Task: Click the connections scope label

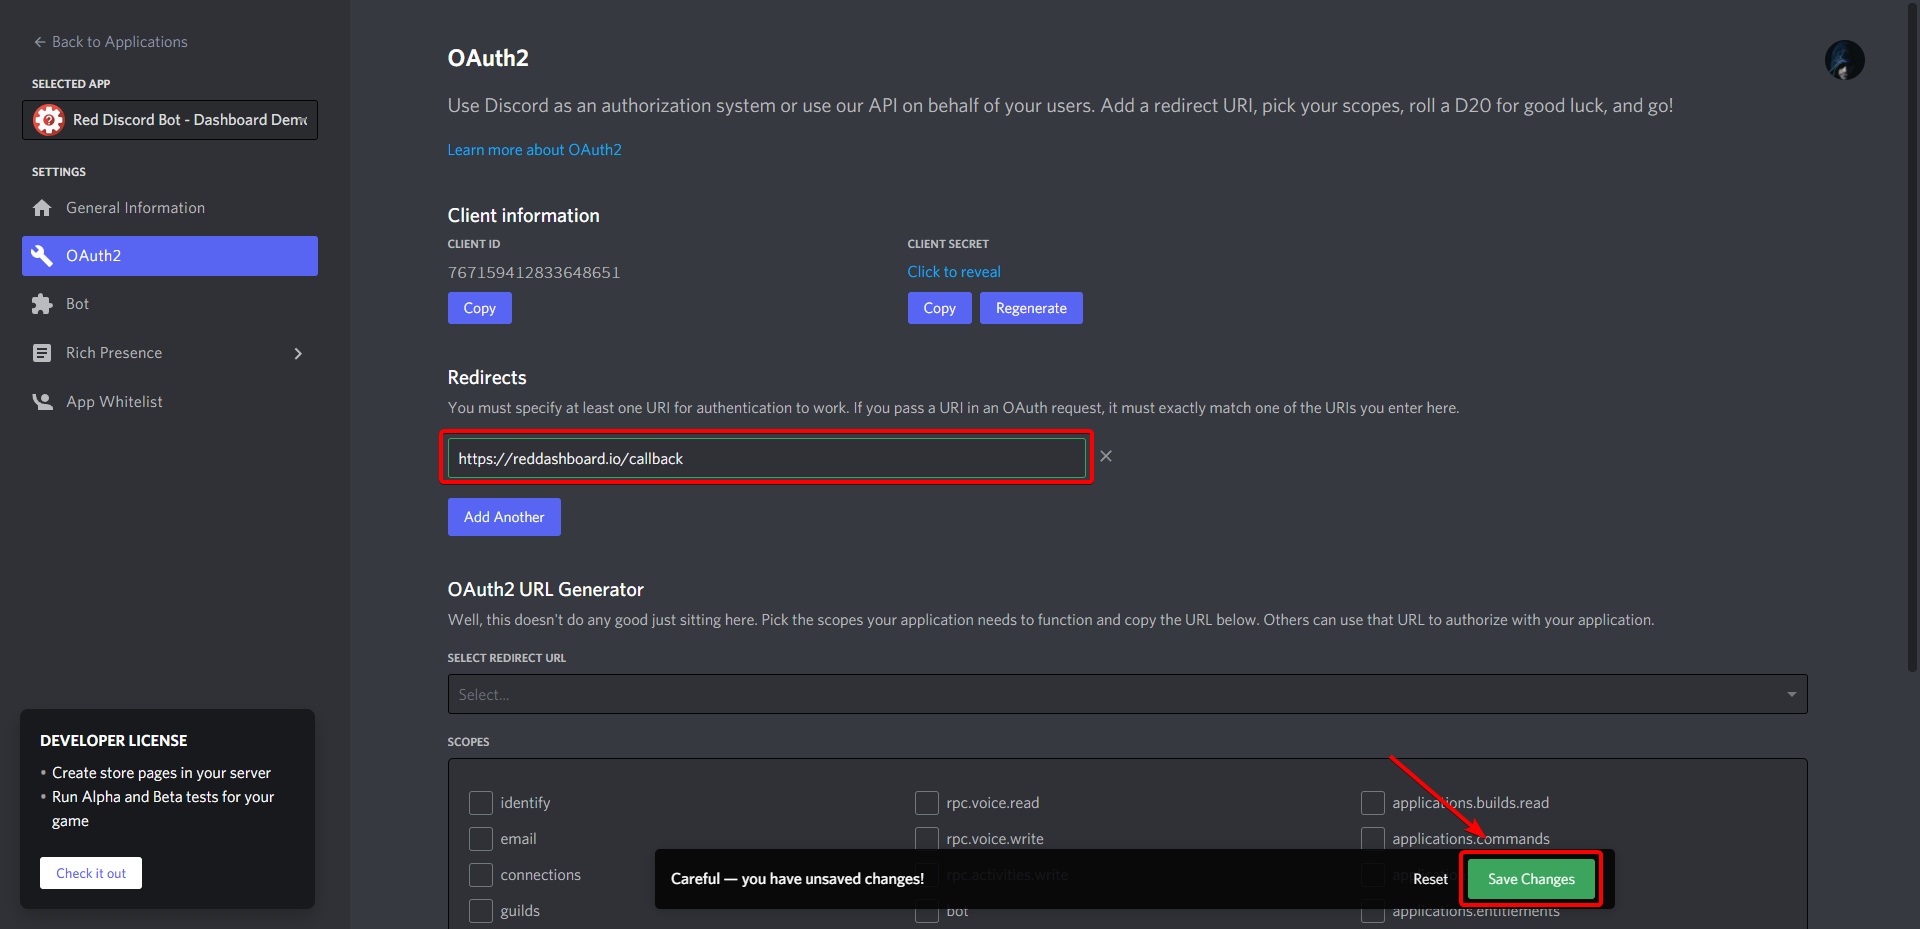Action: coord(540,875)
